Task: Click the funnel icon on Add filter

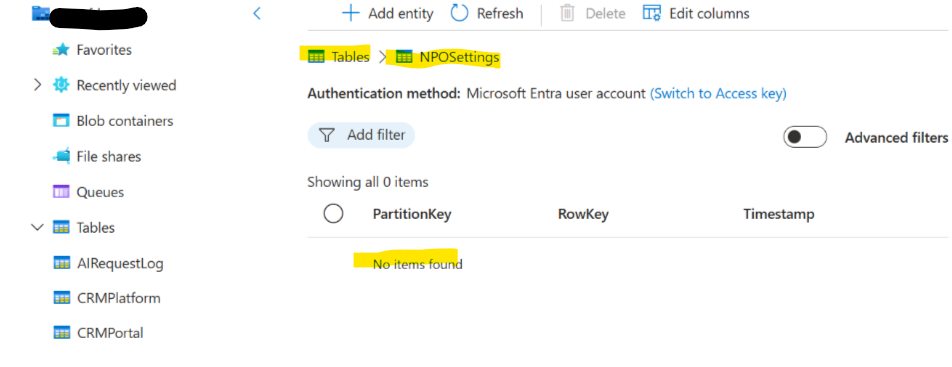Action: coord(327,135)
